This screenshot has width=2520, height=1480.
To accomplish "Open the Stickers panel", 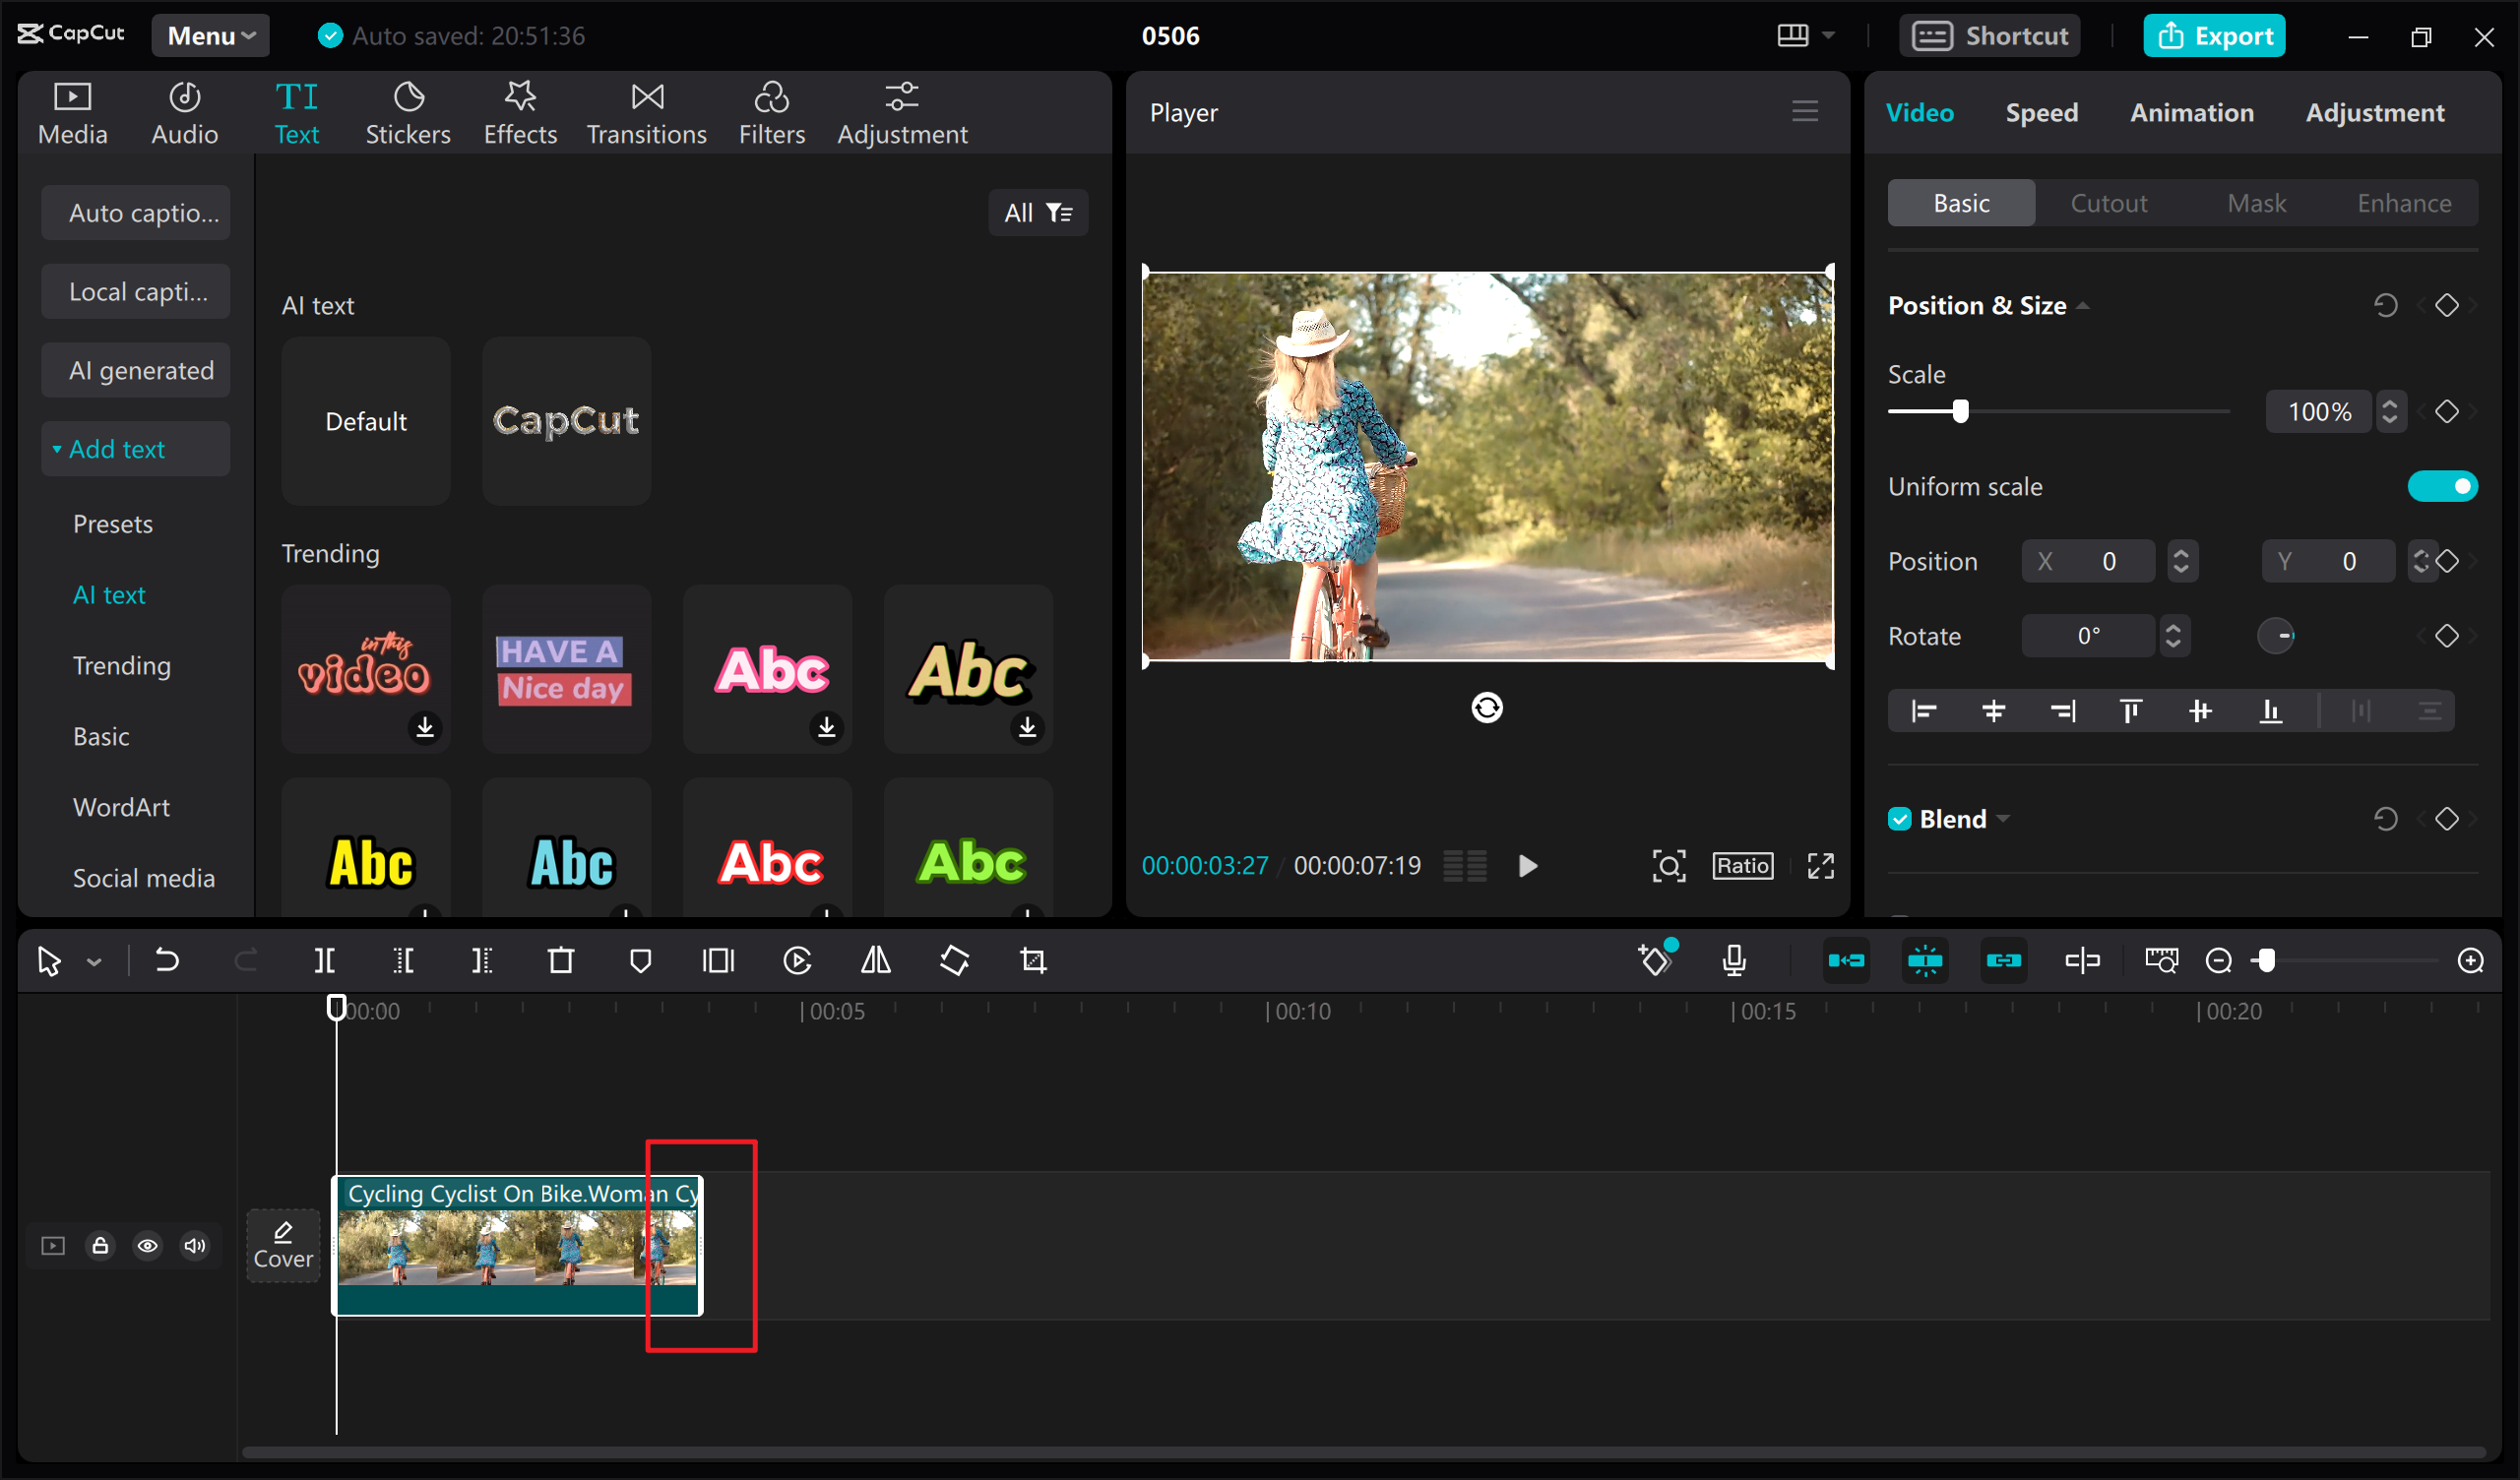I will click(408, 111).
